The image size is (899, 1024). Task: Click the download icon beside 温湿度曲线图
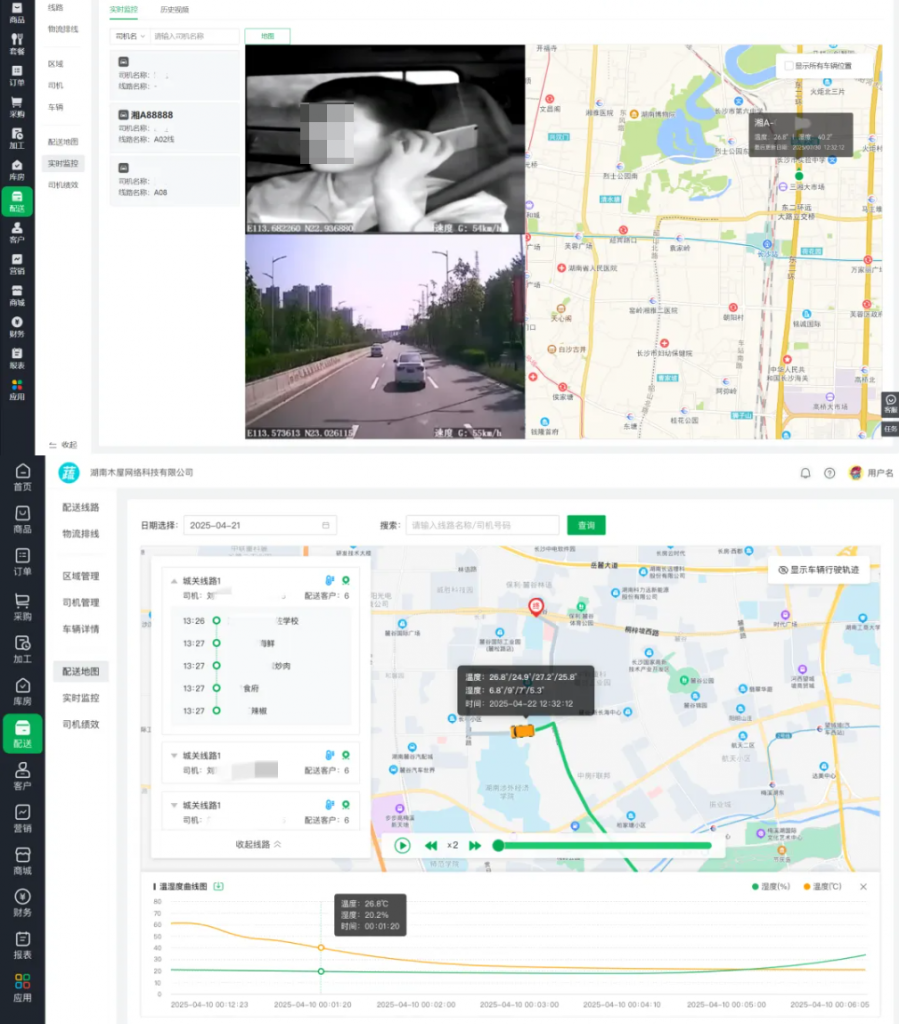pyautogui.click(x=219, y=886)
